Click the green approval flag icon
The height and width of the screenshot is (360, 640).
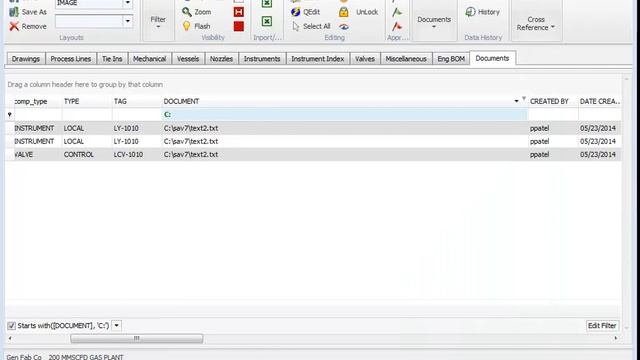coord(397,12)
